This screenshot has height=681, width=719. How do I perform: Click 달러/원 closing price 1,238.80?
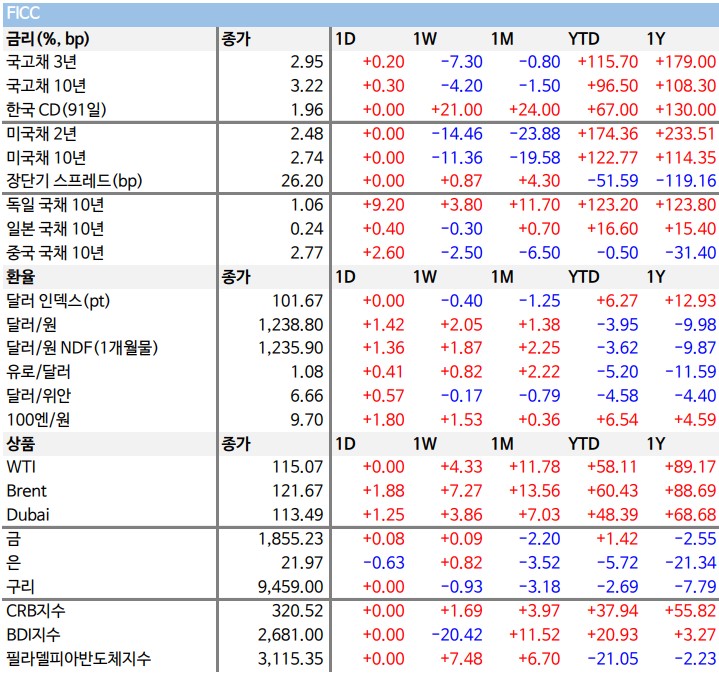click(291, 325)
